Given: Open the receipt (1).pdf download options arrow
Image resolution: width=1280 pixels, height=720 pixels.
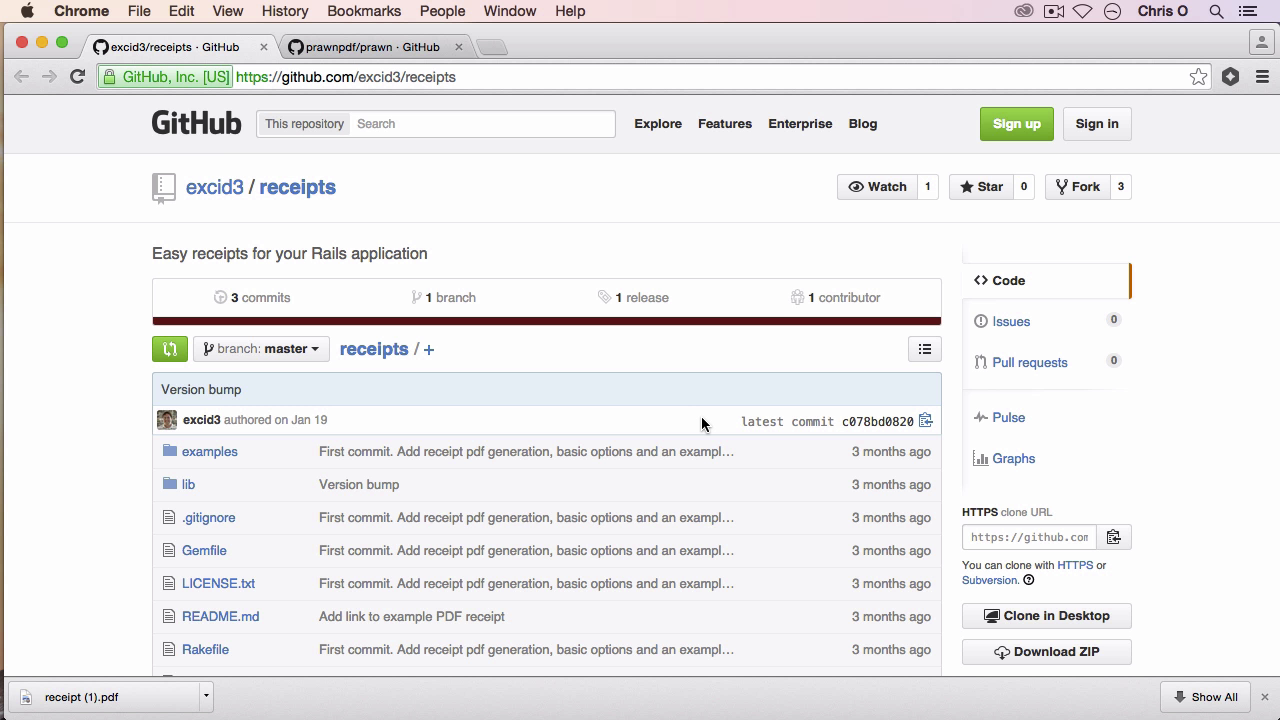Looking at the screenshot, I should coord(206,697).
